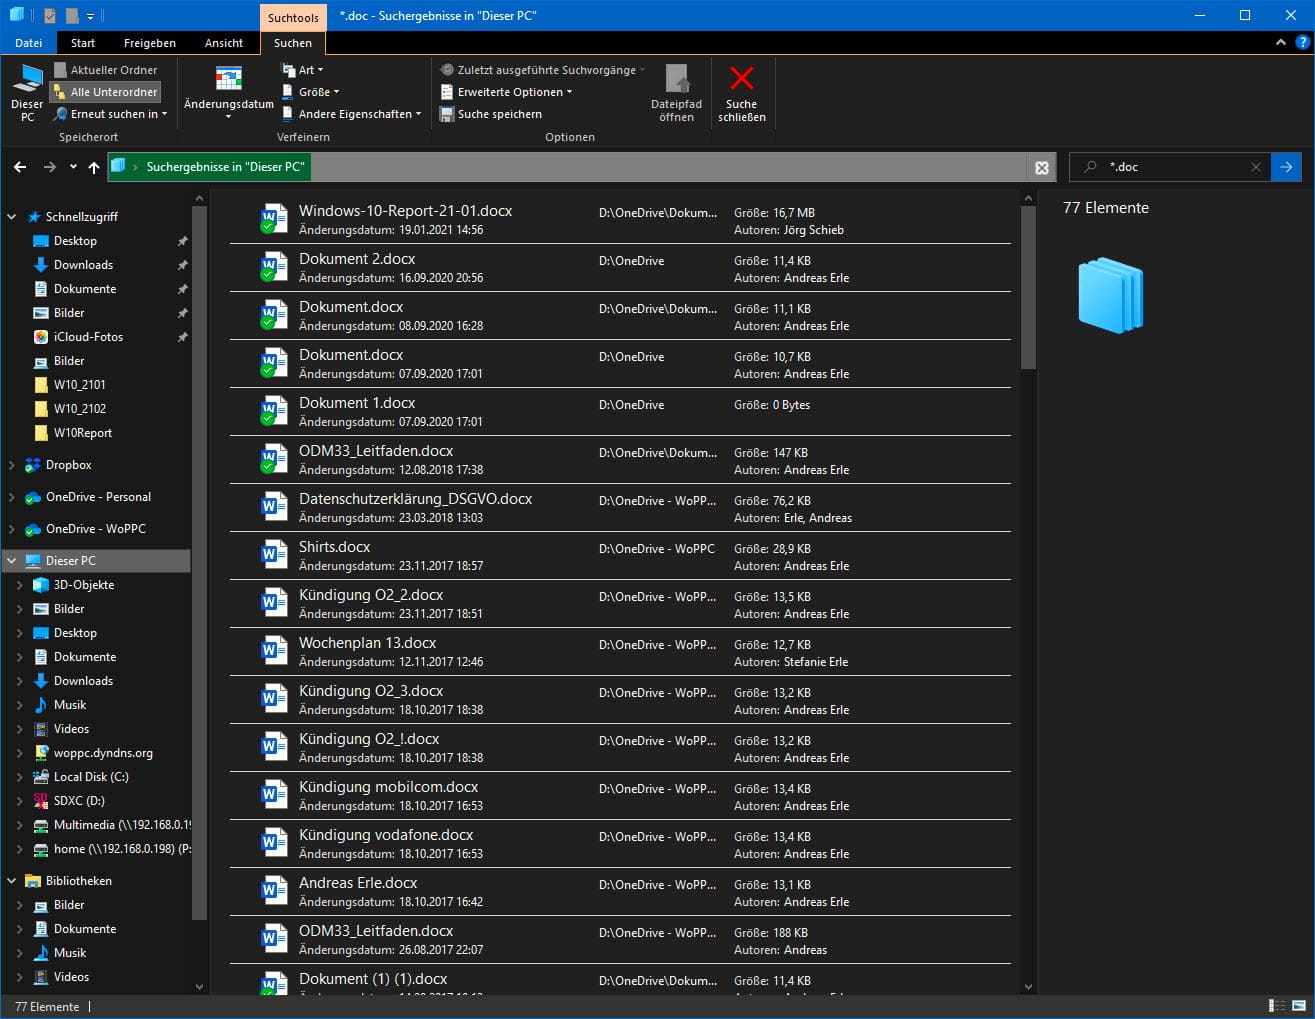Click the help question mark icon

click(1302, 43)
